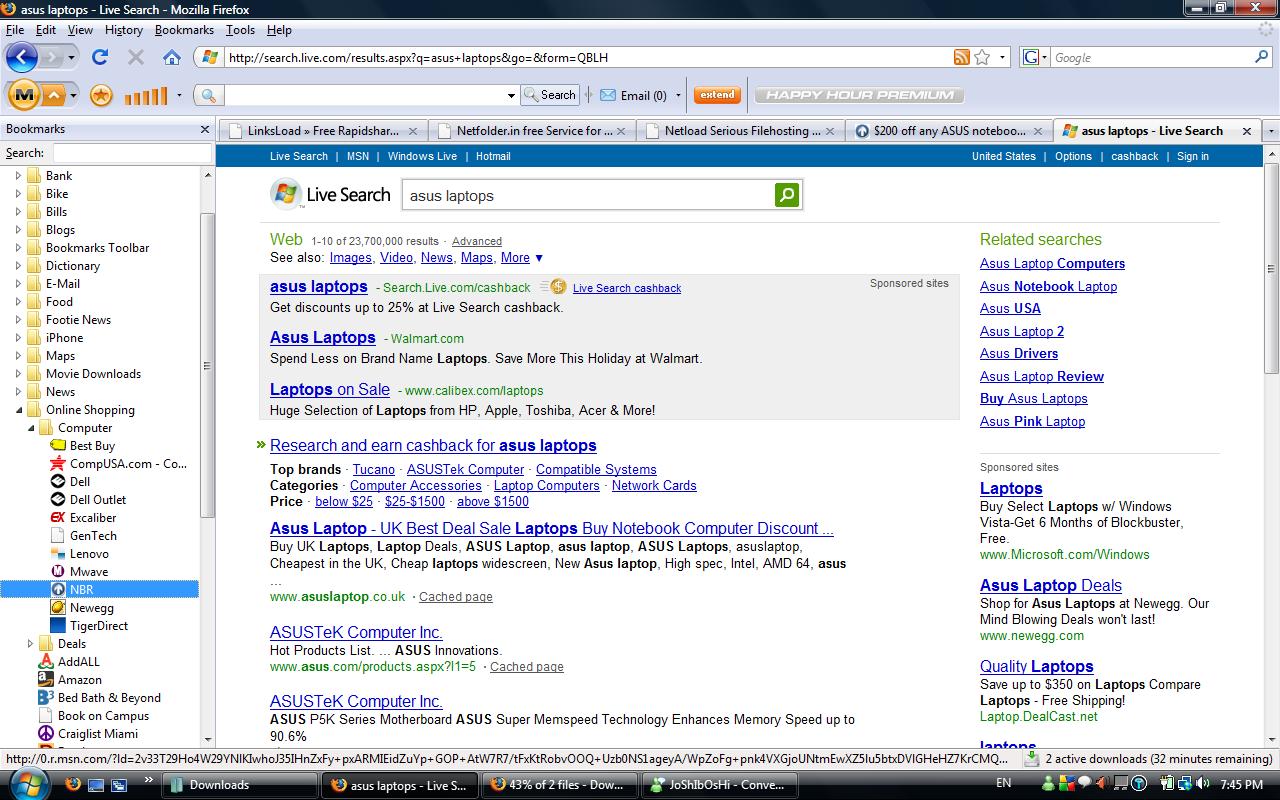Open the History menu
Screen dimensions: 1280x800
[x=124, y=30]
